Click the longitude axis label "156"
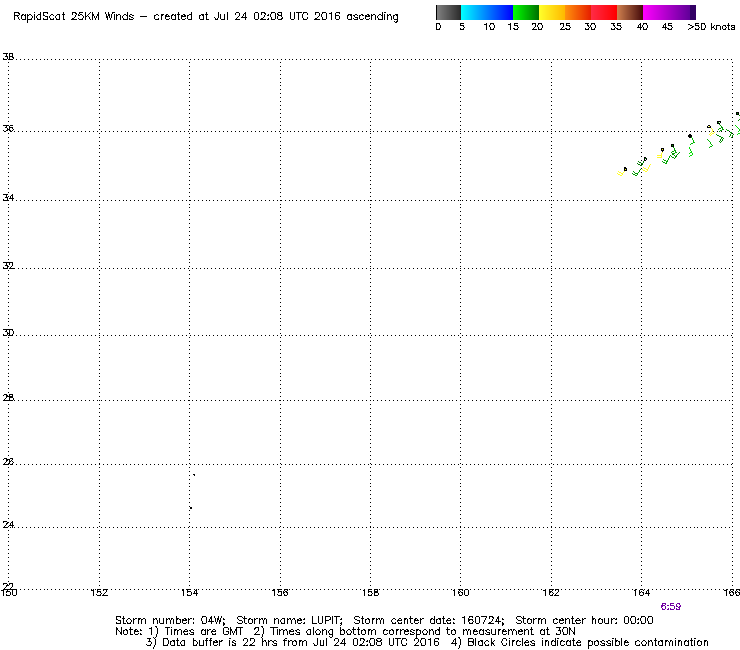Image resolution: width=740 pixels, height=650 pixels. click(x=280, y=592)
